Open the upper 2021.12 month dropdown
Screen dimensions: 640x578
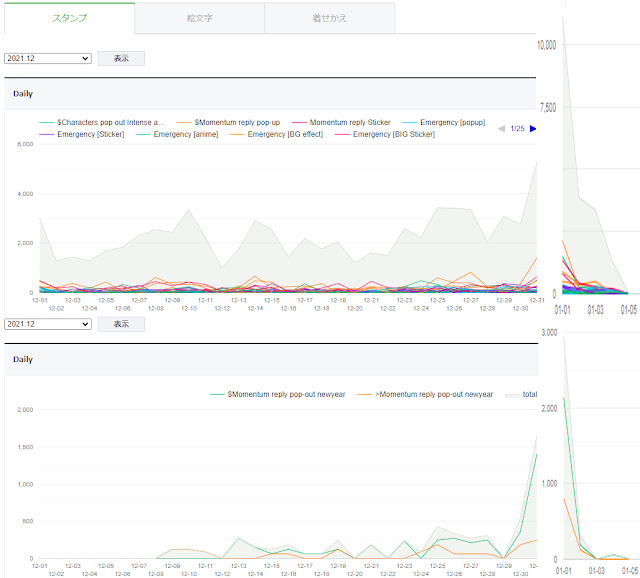(48, 58)
